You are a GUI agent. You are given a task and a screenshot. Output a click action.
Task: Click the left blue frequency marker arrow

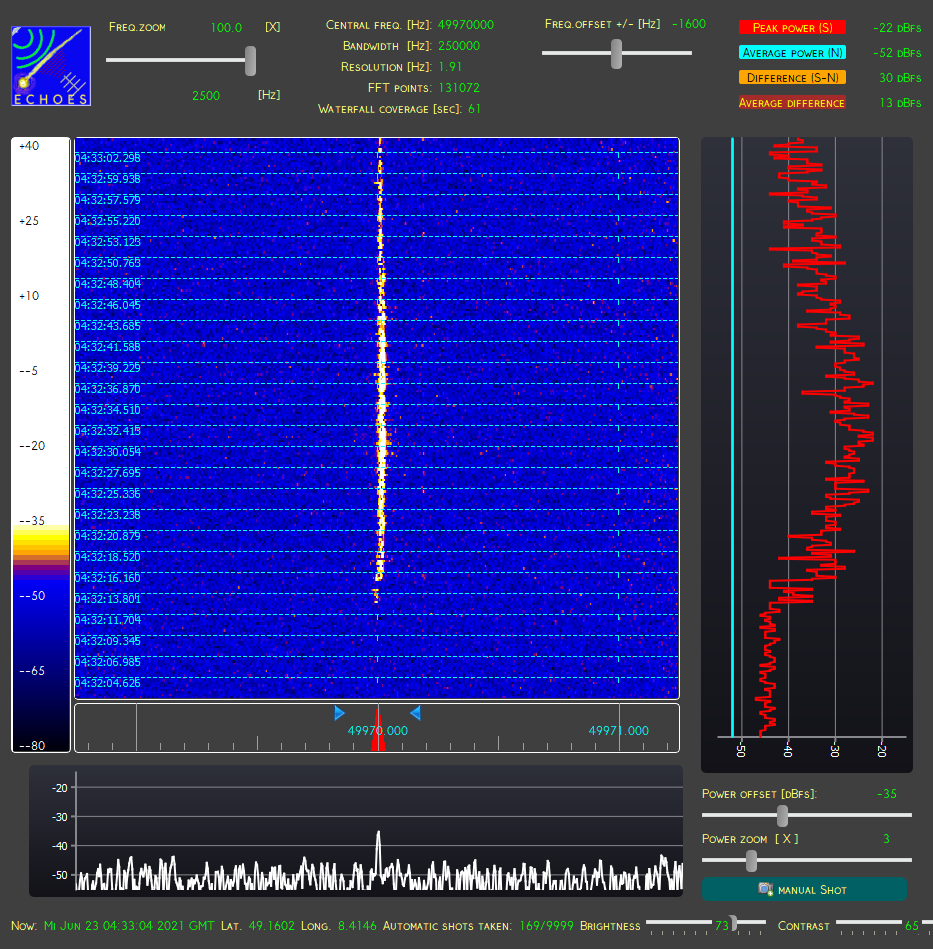(x=339, y=713)
